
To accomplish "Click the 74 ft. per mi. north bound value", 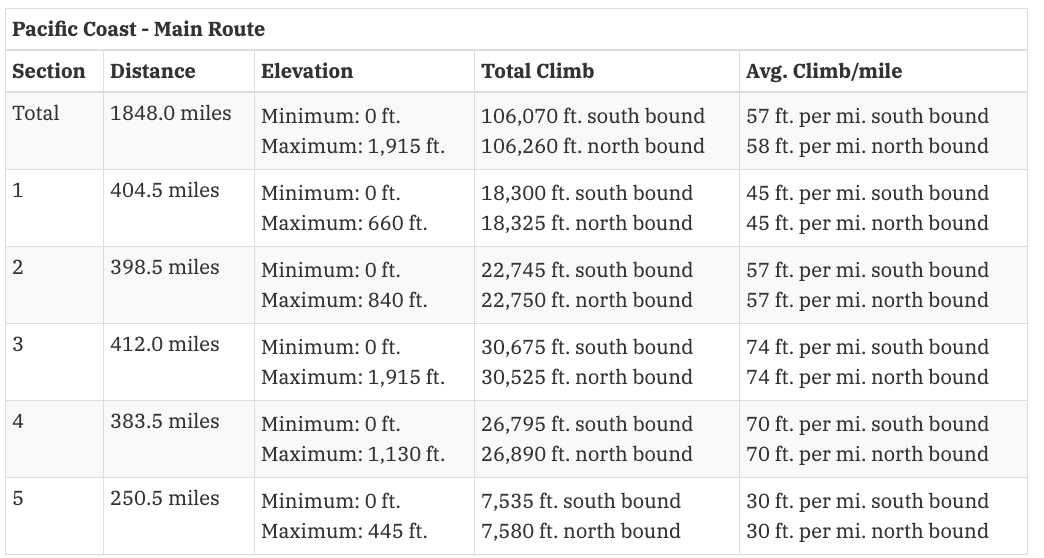I will (x=867, y=377).
